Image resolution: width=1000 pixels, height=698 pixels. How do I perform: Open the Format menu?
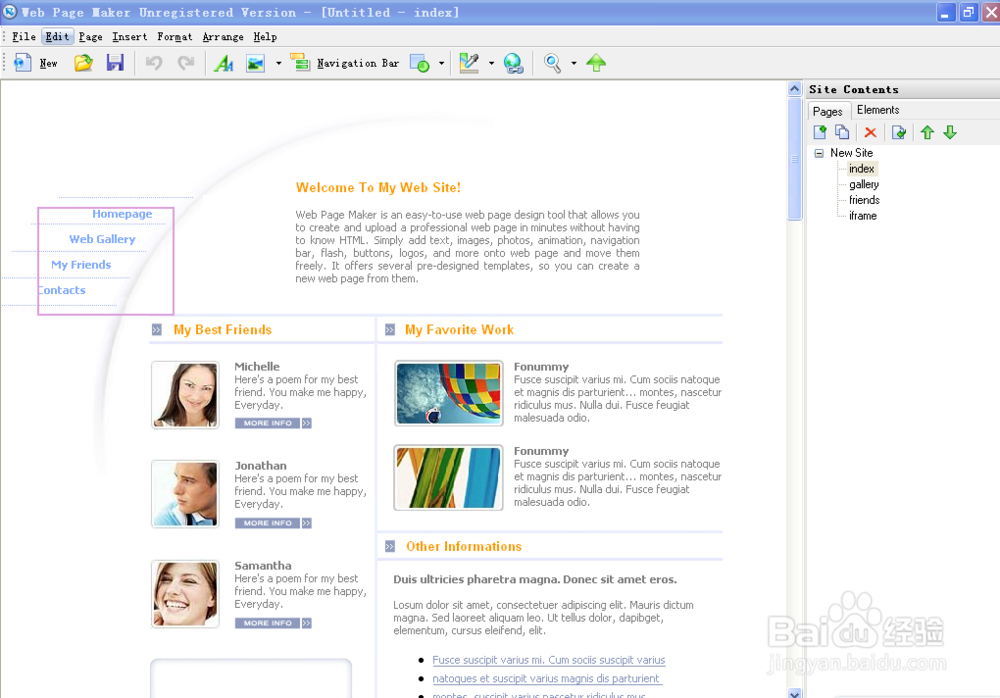point(175,37)
